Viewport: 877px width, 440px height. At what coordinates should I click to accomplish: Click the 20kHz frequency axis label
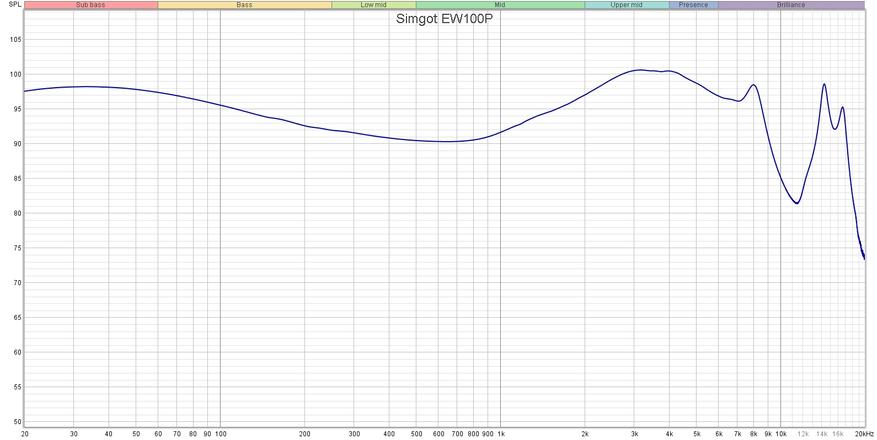(x=864, y=434)
